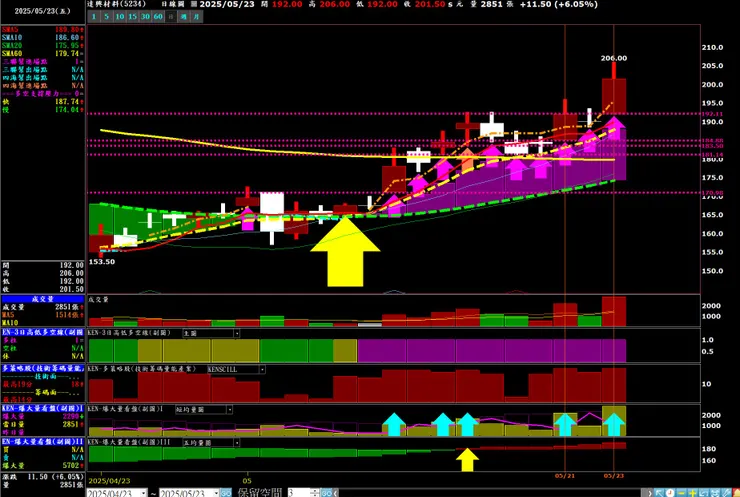Select the monthly (月) chart period
Screen dimensions: 740x497
tap(197, 17)
